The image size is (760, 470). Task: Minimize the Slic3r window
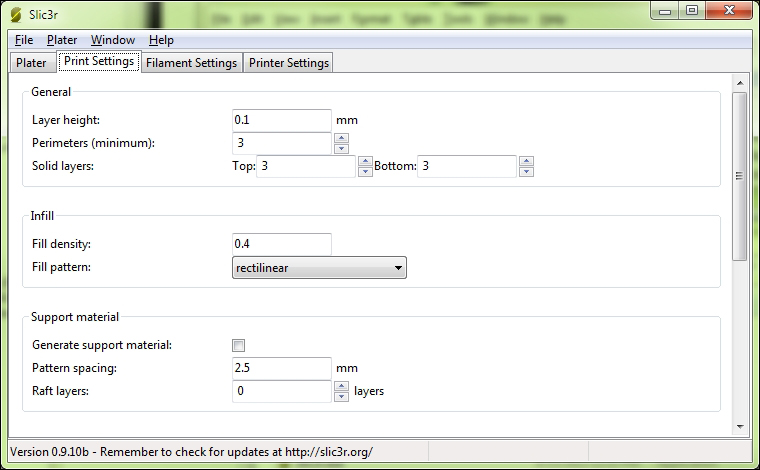coord(665,11)
